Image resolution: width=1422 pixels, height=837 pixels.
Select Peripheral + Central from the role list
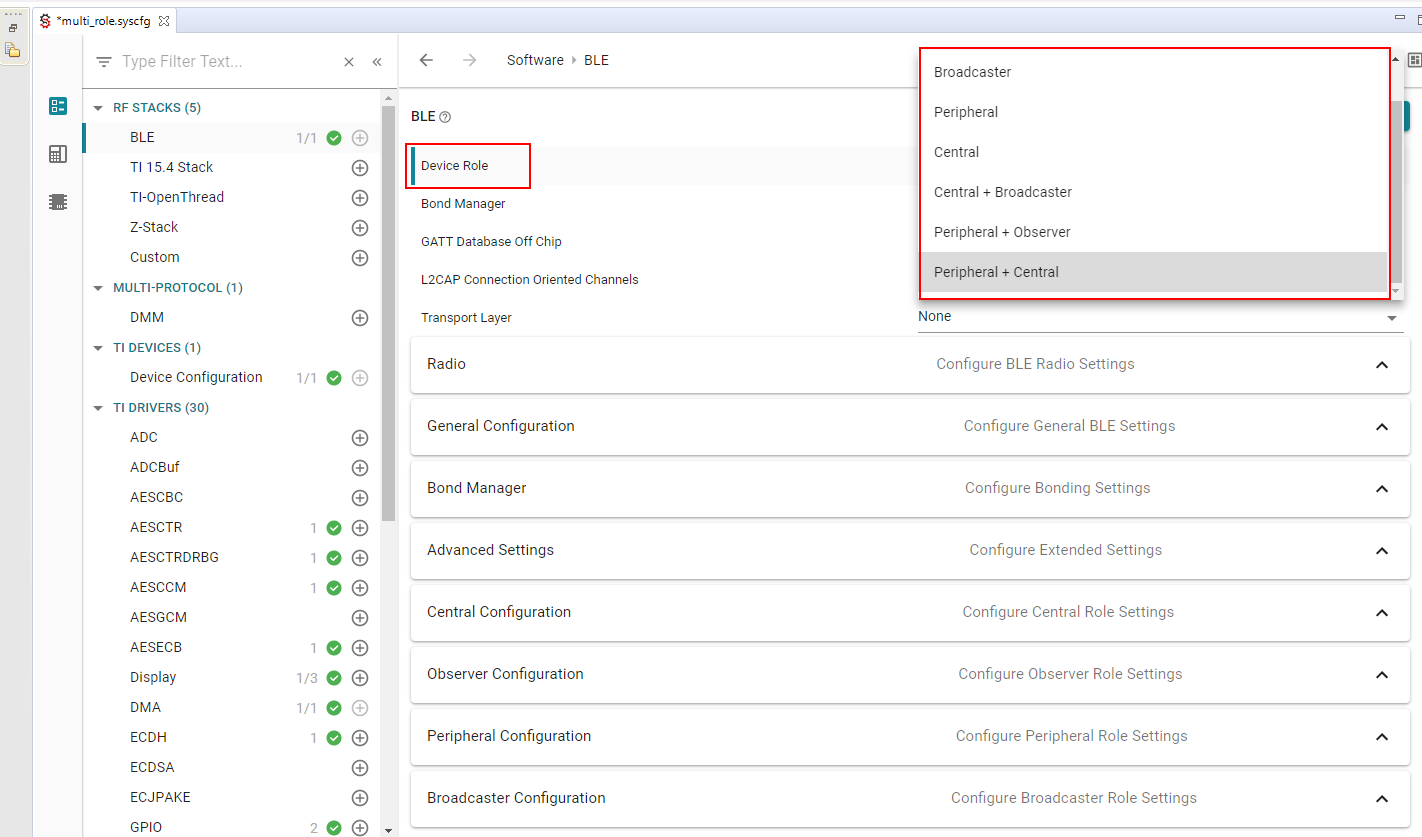click(x=996, y=271)
